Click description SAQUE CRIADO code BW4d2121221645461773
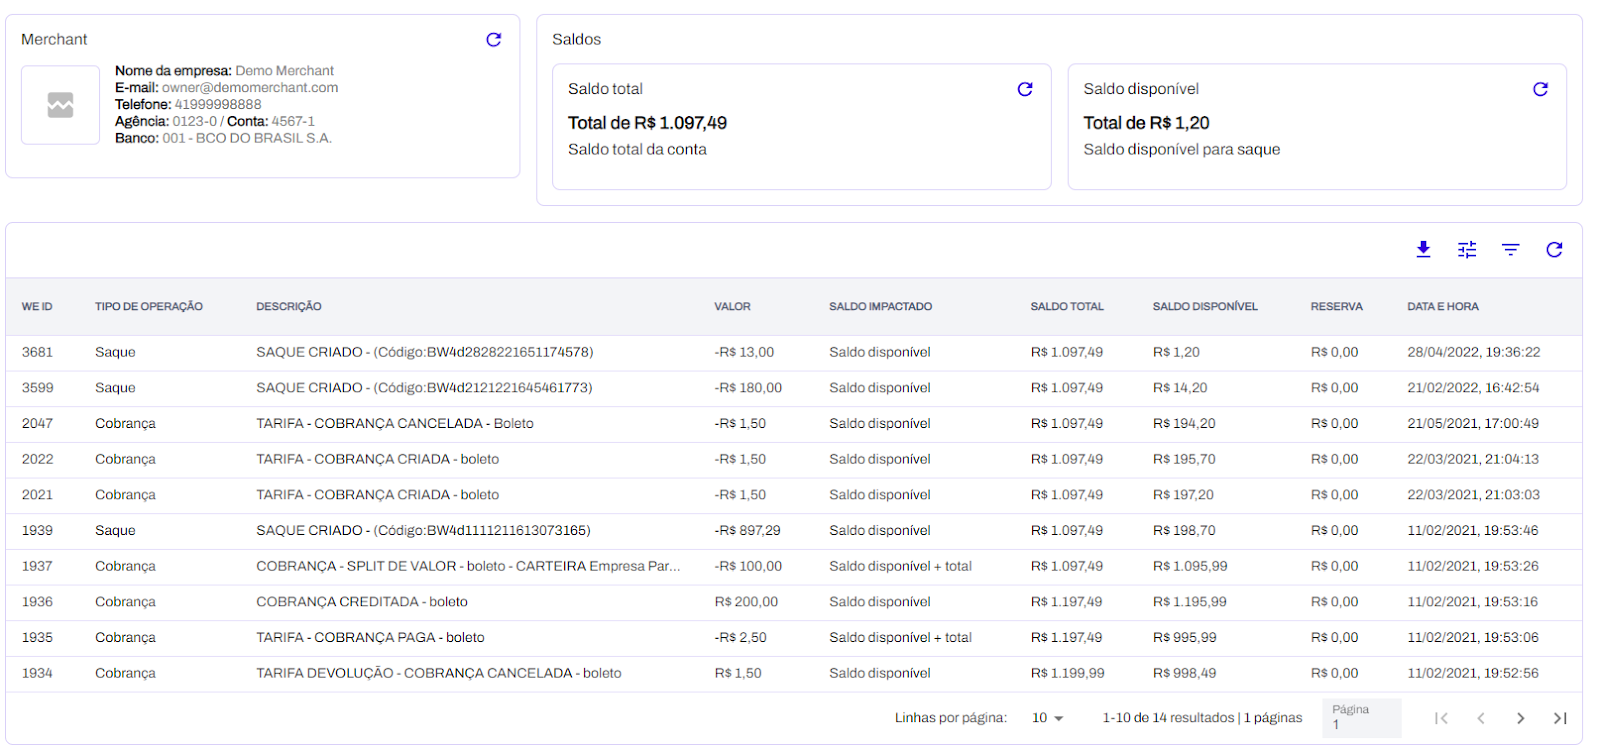The width and height of the screenshot is (1600, 750). pyautogui.click(x=424, y=388)
